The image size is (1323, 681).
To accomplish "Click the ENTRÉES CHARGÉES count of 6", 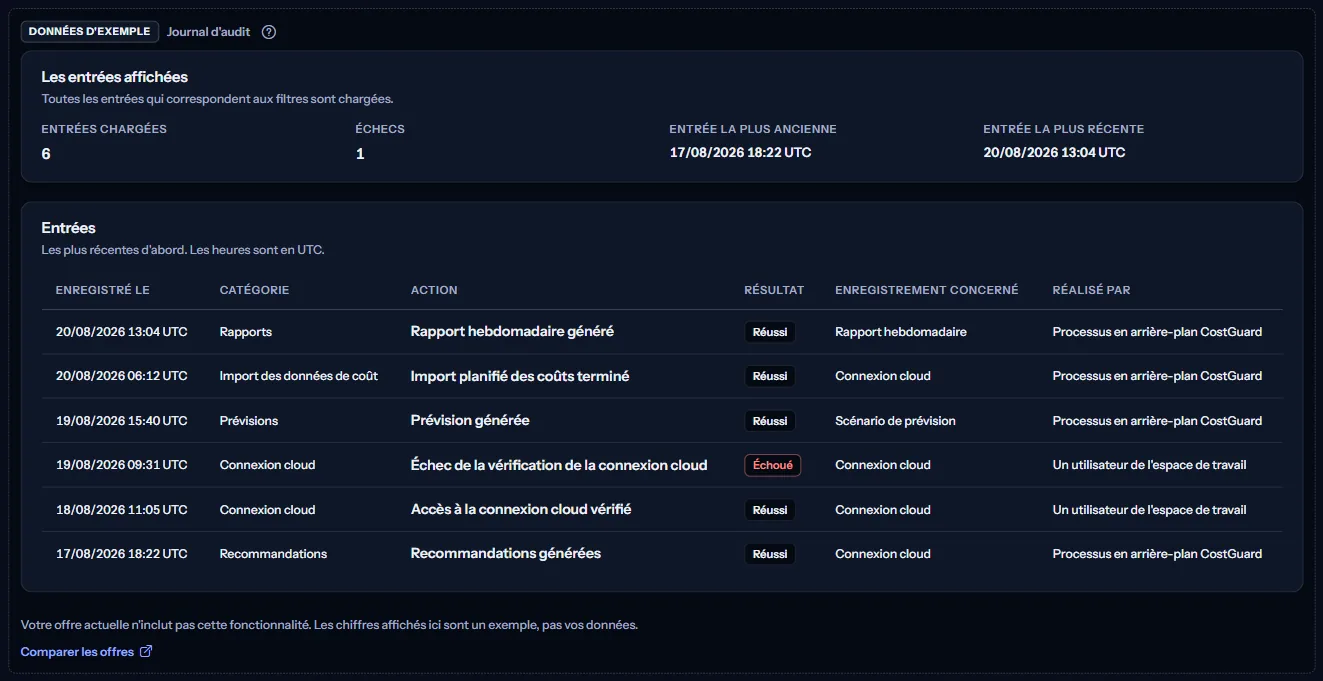I will 46,154.
